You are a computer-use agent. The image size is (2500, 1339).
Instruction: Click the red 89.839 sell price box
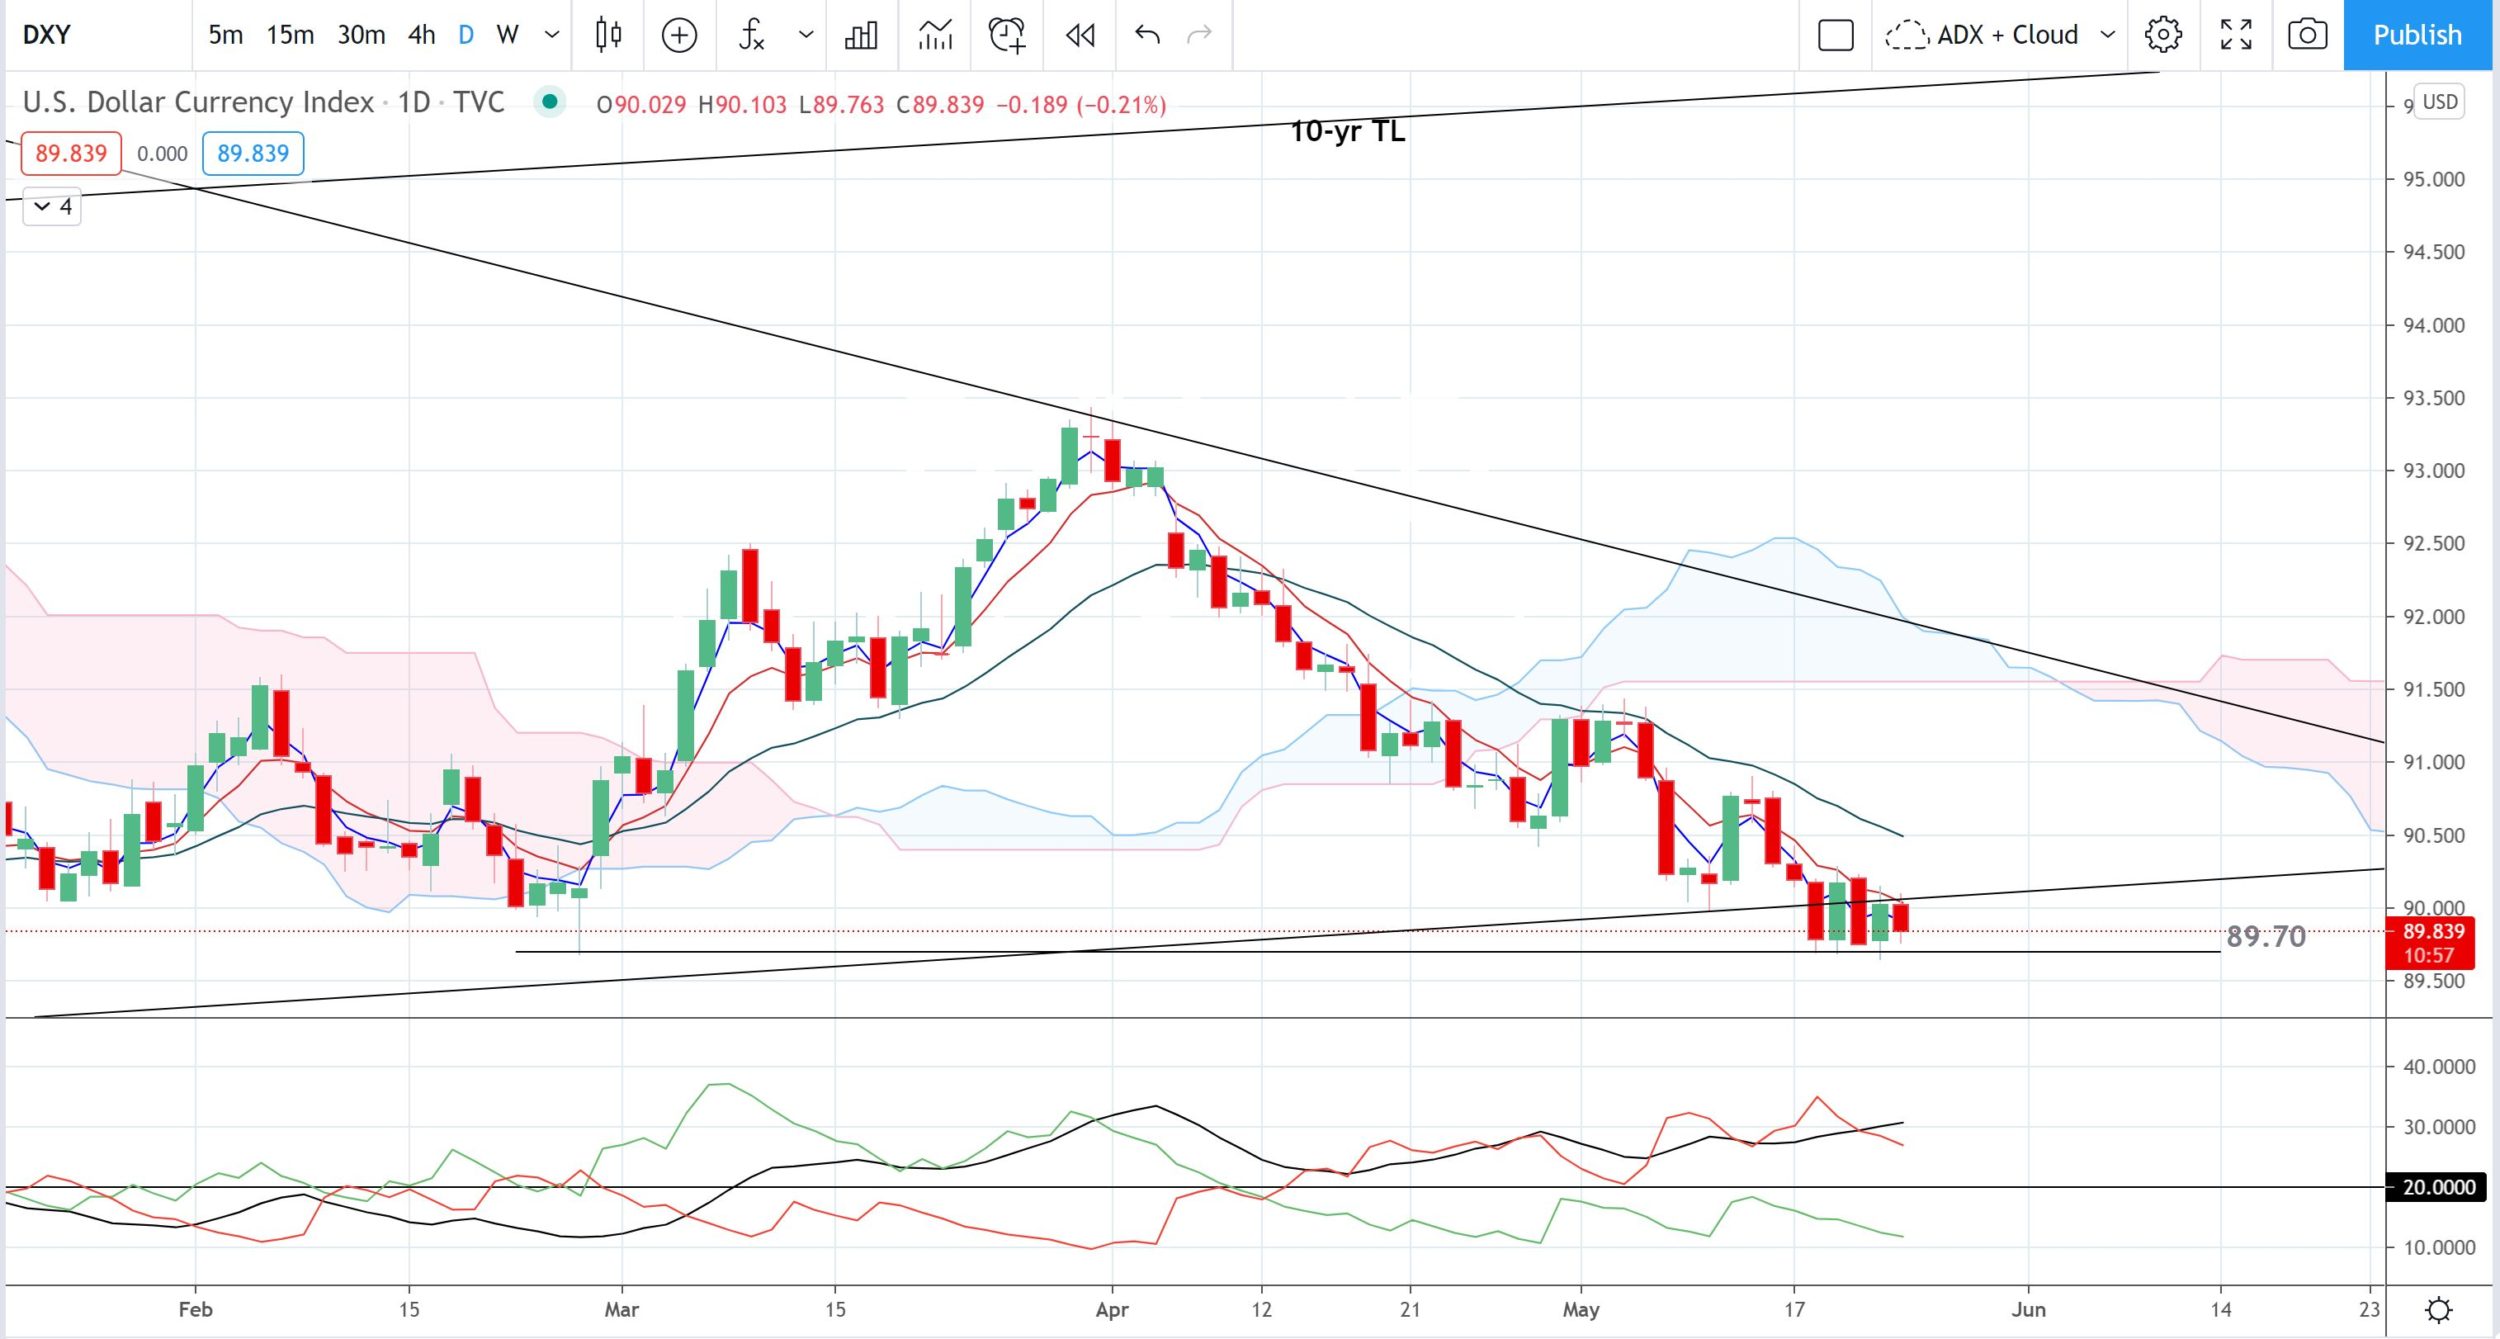point(71,153)
